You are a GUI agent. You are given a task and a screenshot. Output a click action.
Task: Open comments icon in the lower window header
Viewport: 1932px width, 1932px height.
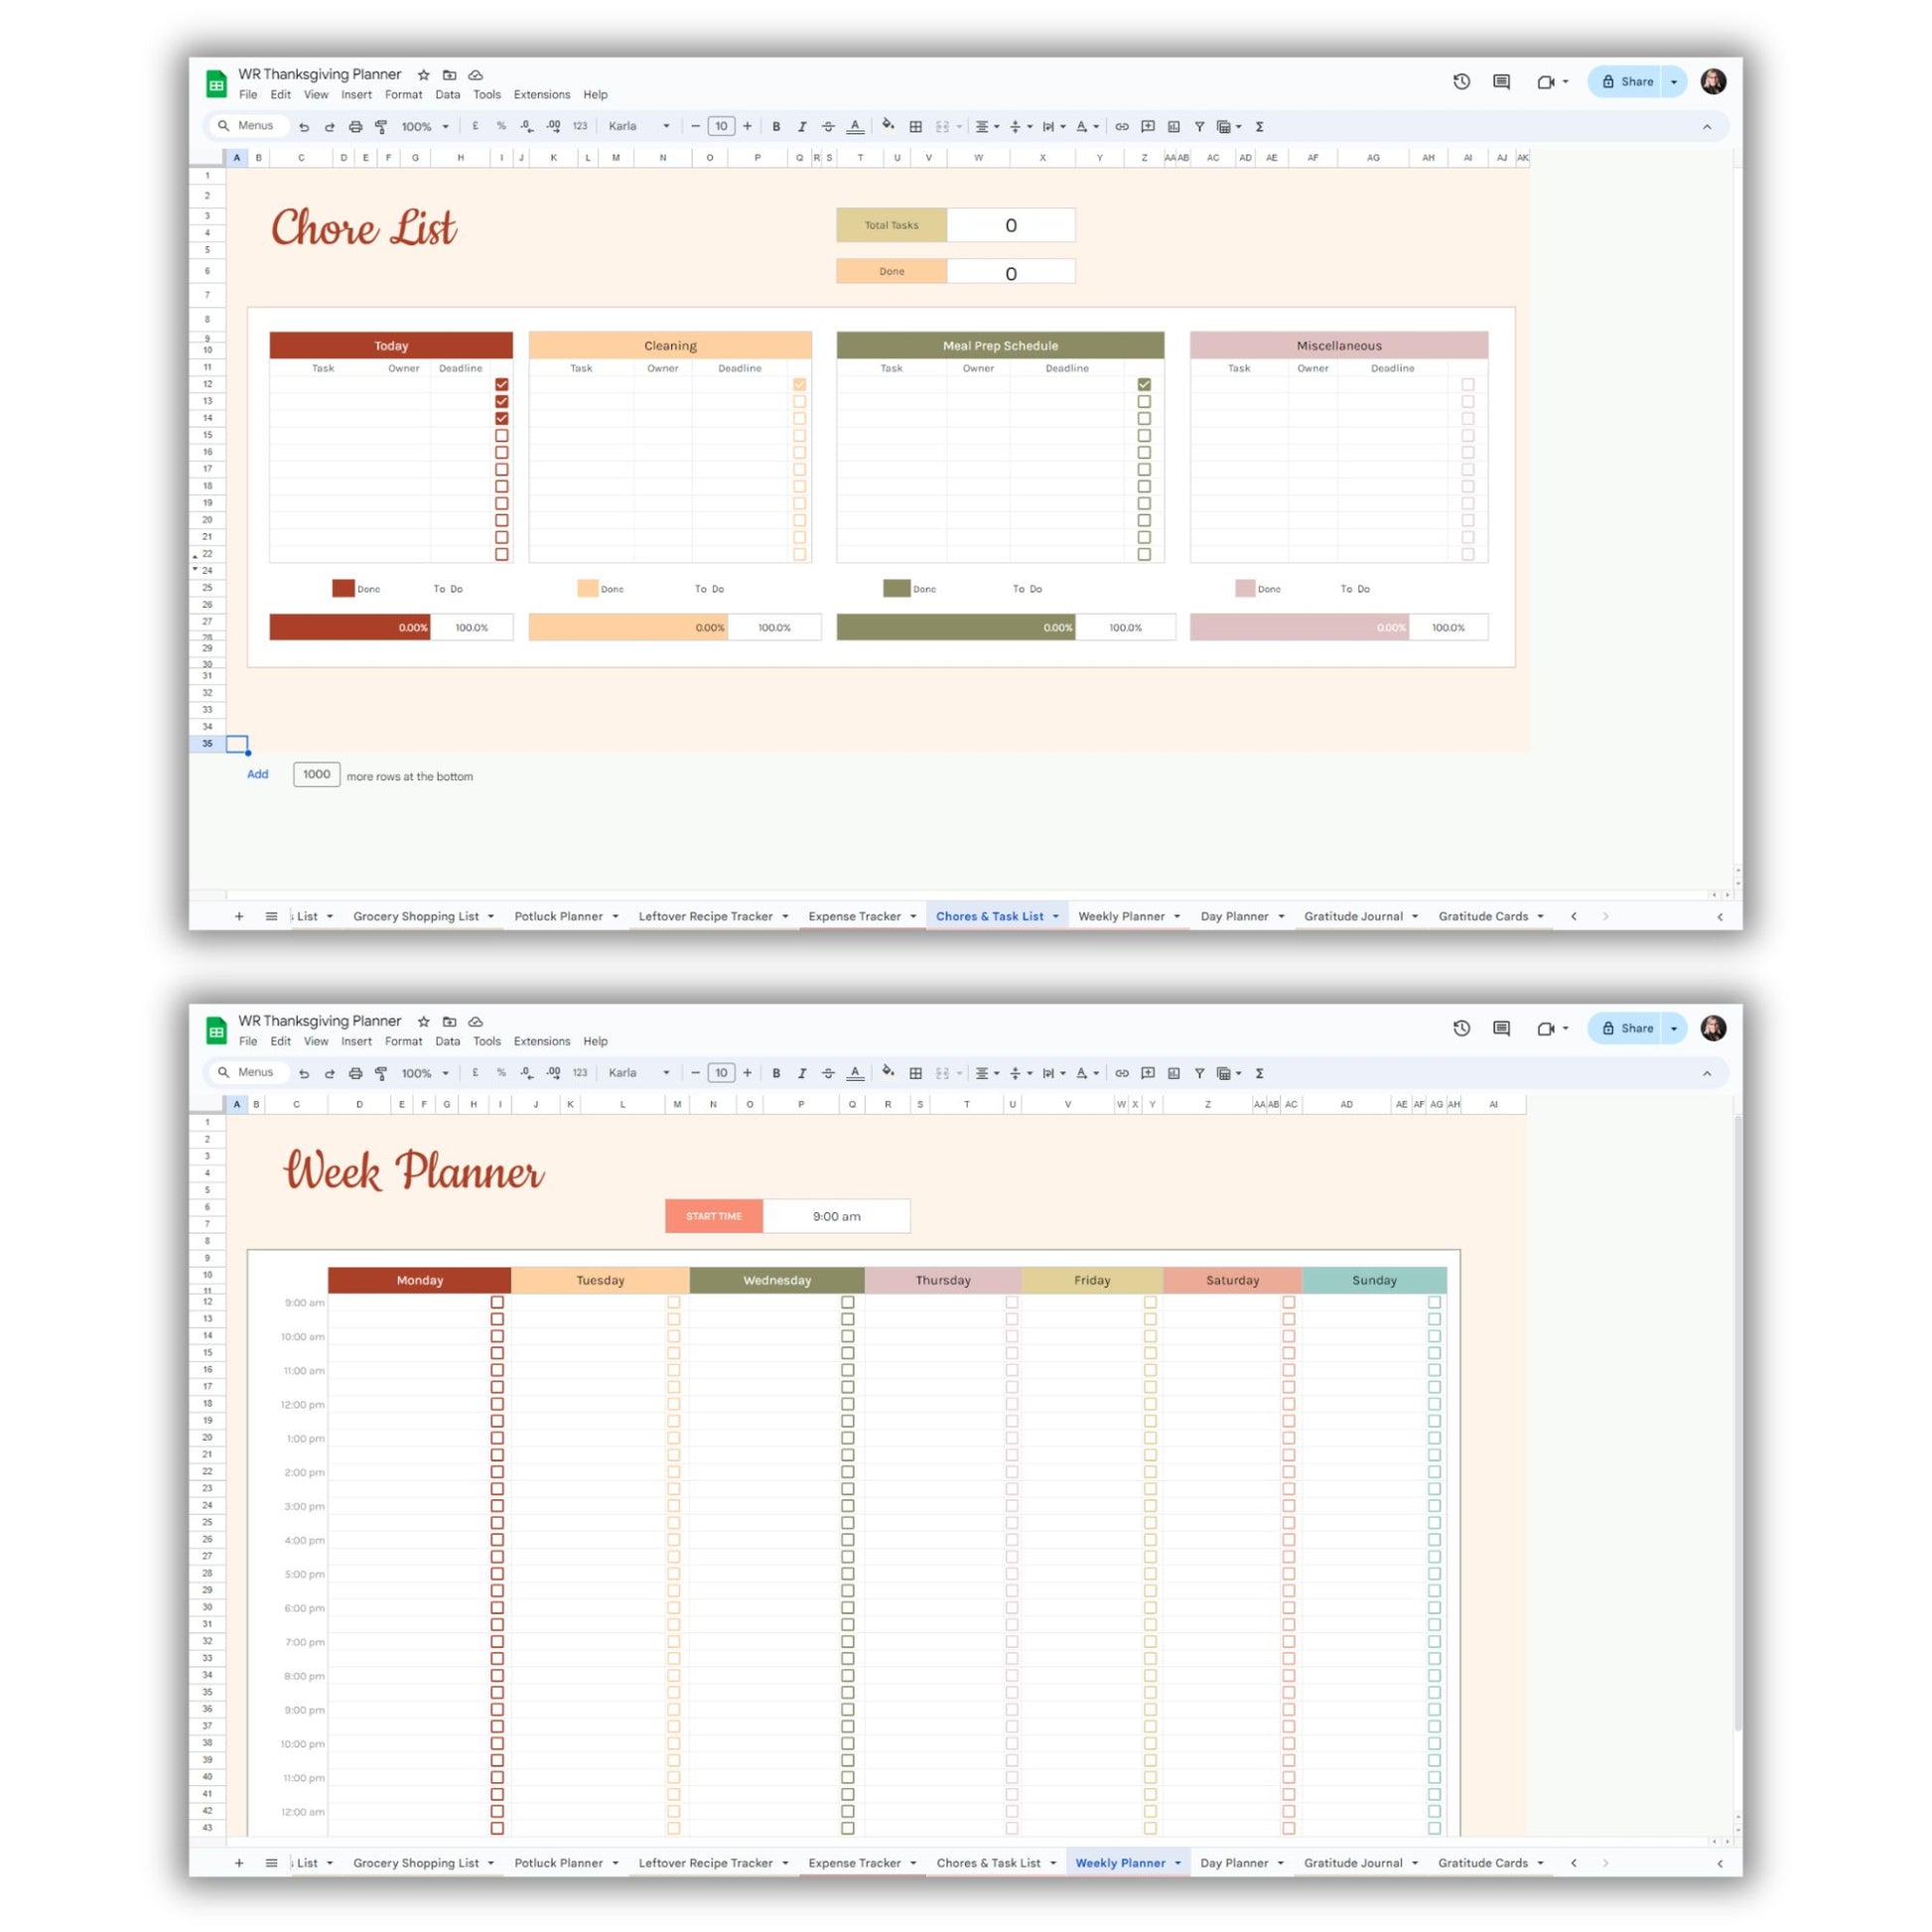(1501, 1028)
